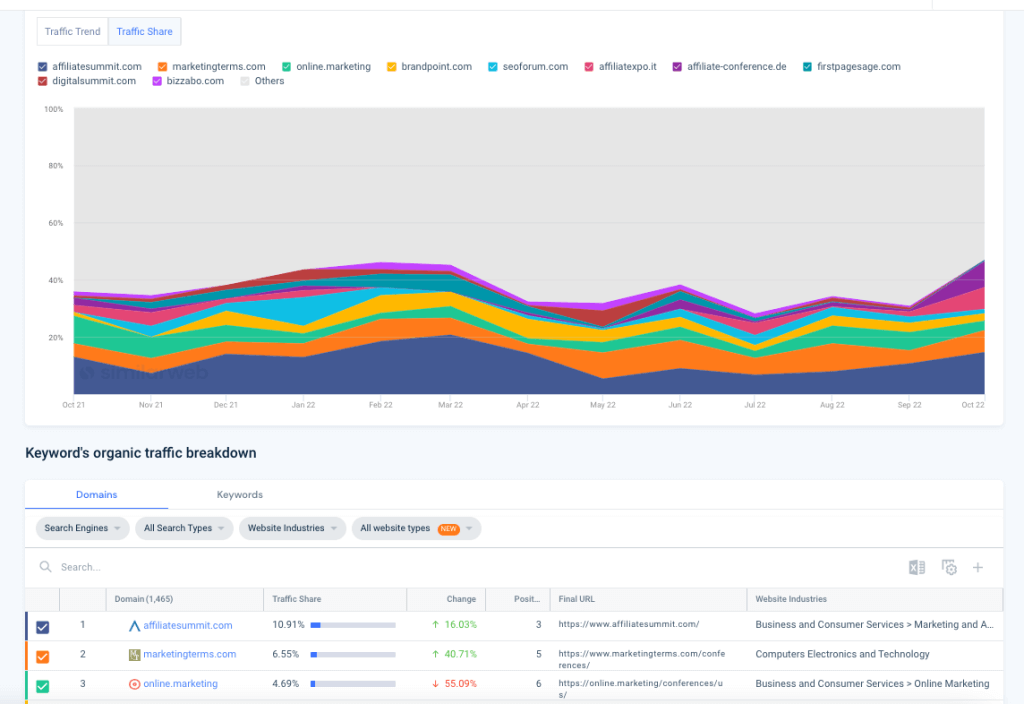The width and height of the screenshot is (1024, 704).
Task: Toggle the affiliatesummit.com legend checkbox
Action: click(x=42, y=66)
